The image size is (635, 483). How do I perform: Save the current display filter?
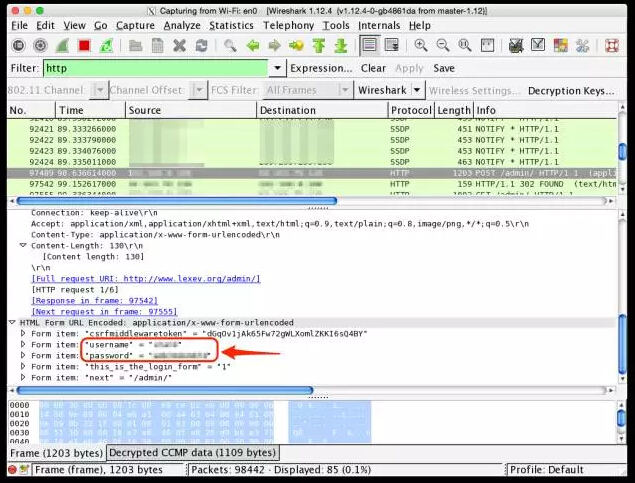444,68
